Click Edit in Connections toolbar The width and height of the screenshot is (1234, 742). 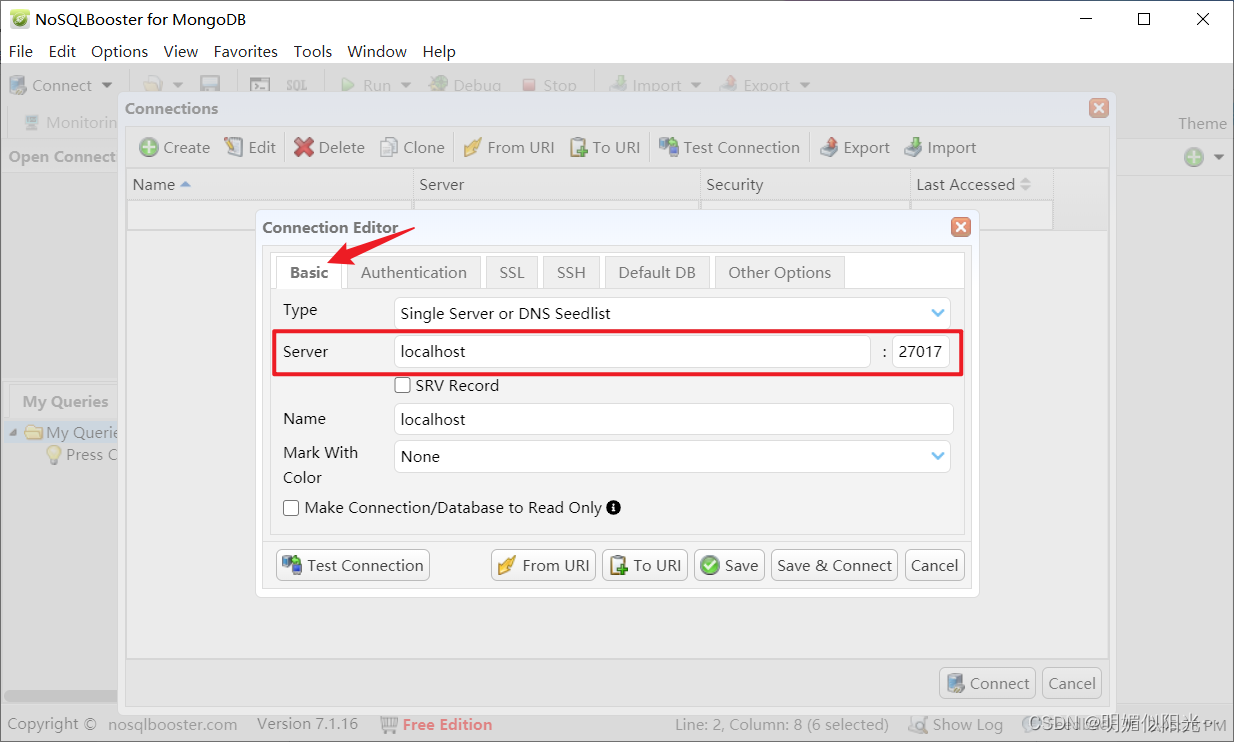coord(250,147)
